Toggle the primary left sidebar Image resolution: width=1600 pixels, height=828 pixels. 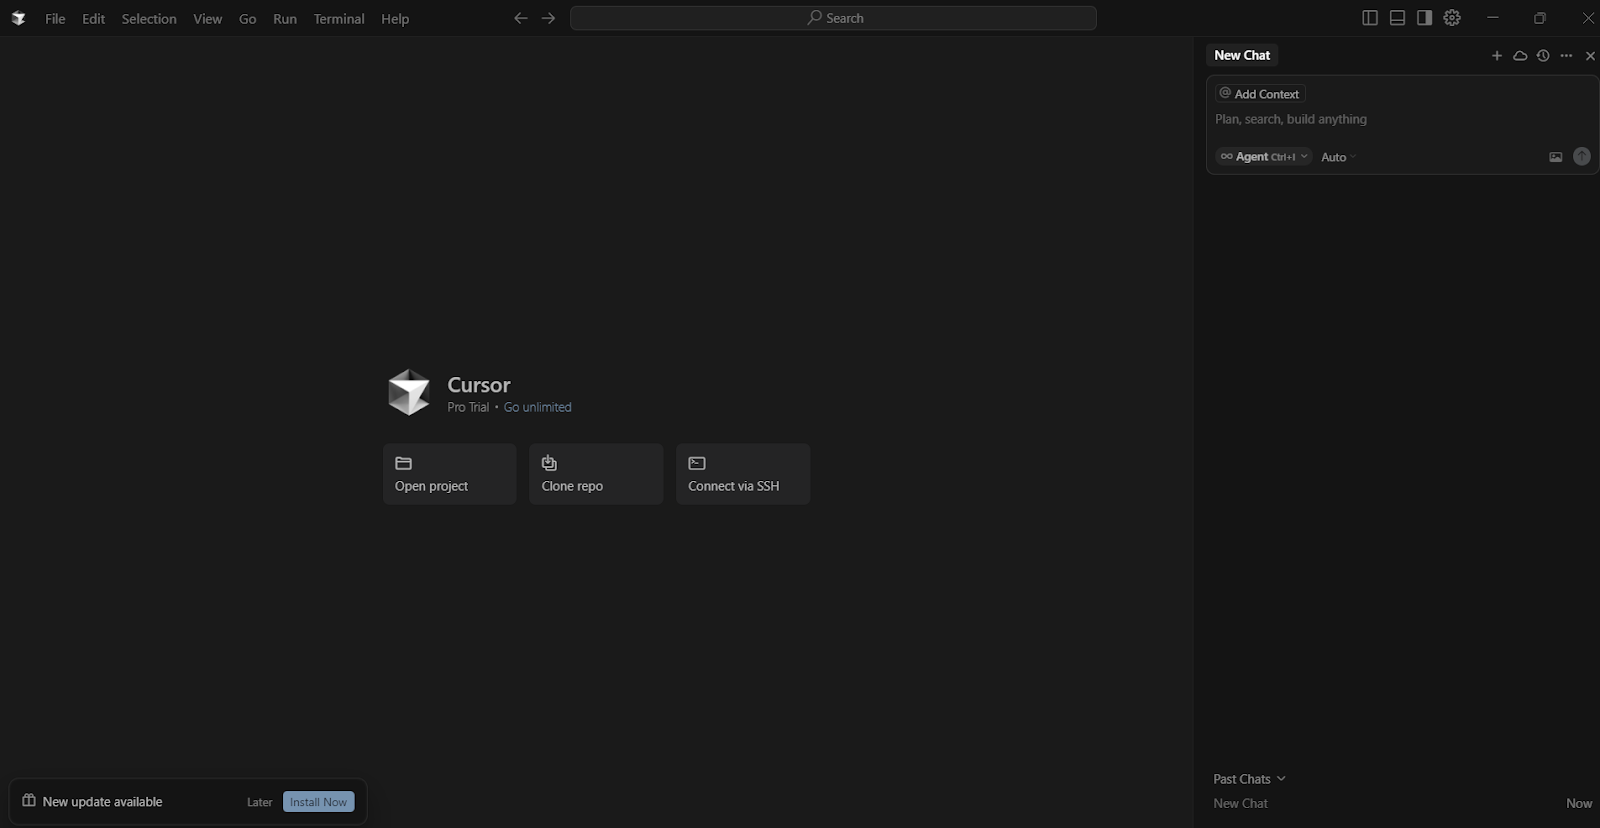(1370, 18)
